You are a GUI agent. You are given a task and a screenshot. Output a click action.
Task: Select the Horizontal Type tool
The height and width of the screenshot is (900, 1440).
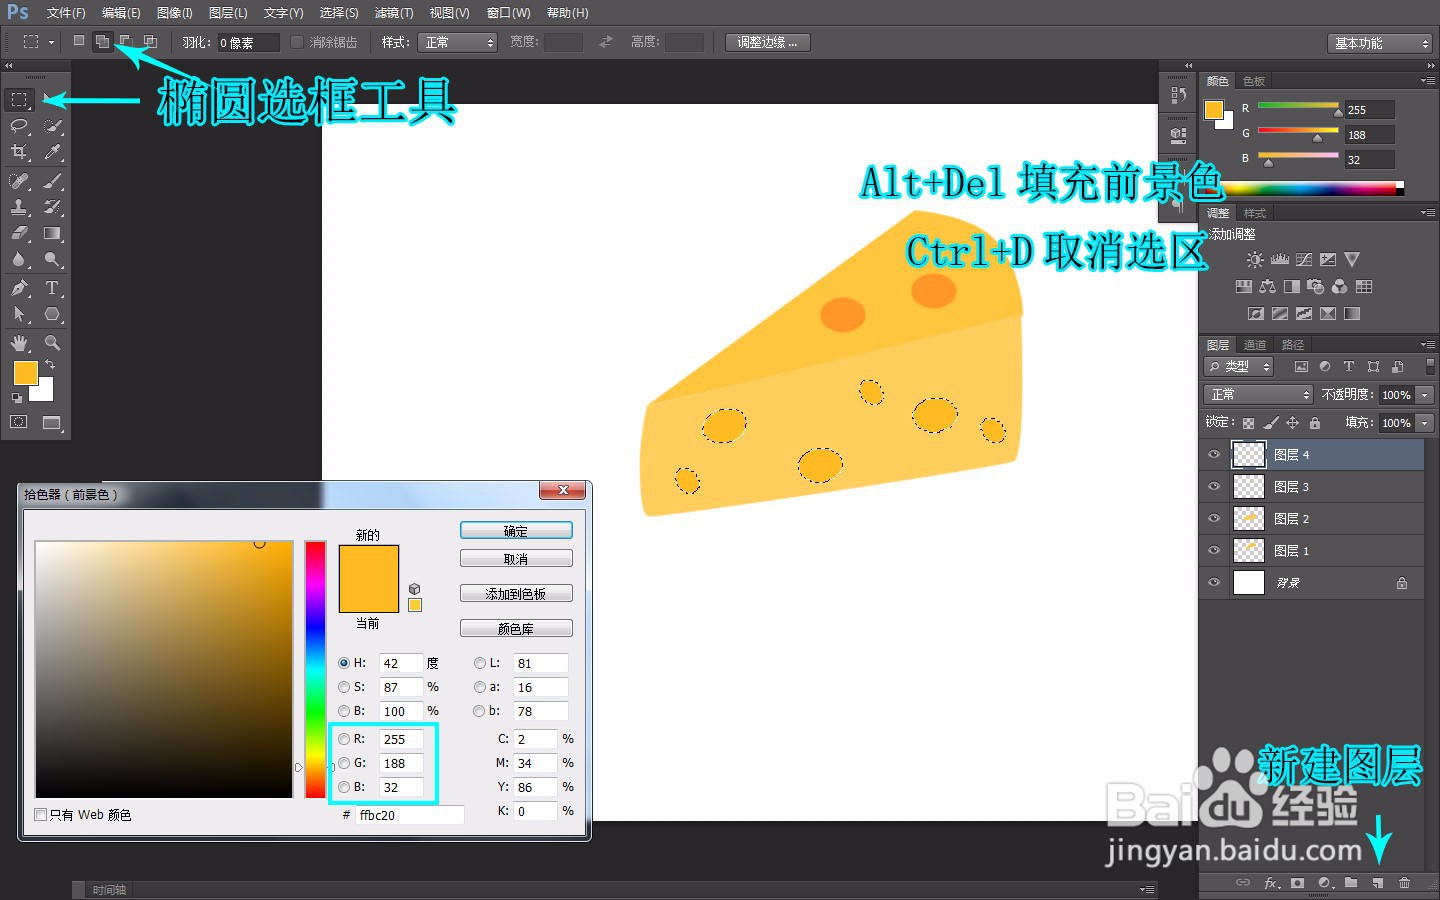52,288
